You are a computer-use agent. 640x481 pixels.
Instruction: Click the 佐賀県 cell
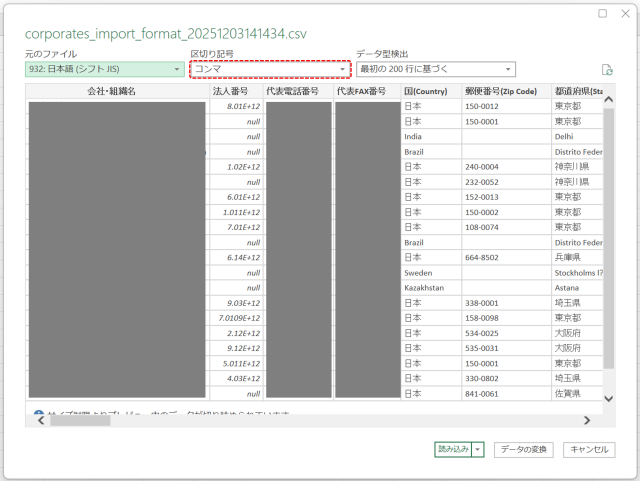(577, 394)
